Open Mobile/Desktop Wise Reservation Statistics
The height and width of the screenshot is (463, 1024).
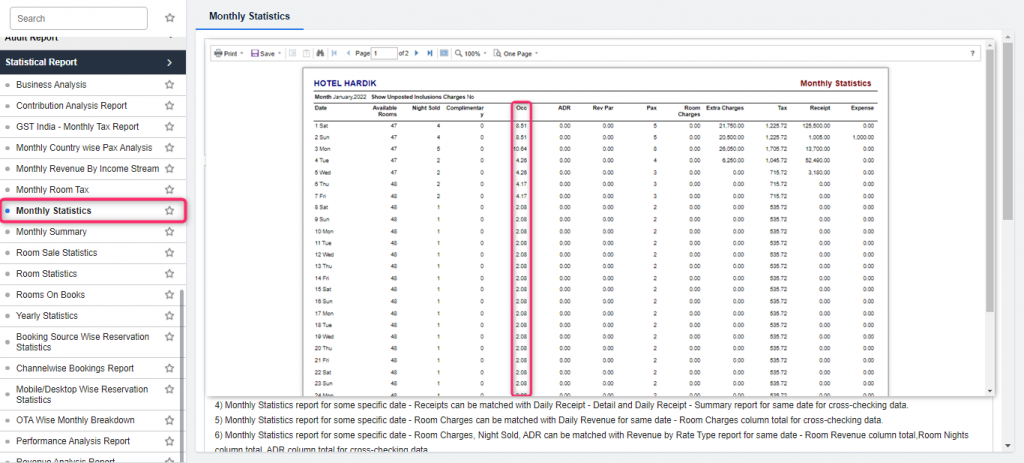82,394
